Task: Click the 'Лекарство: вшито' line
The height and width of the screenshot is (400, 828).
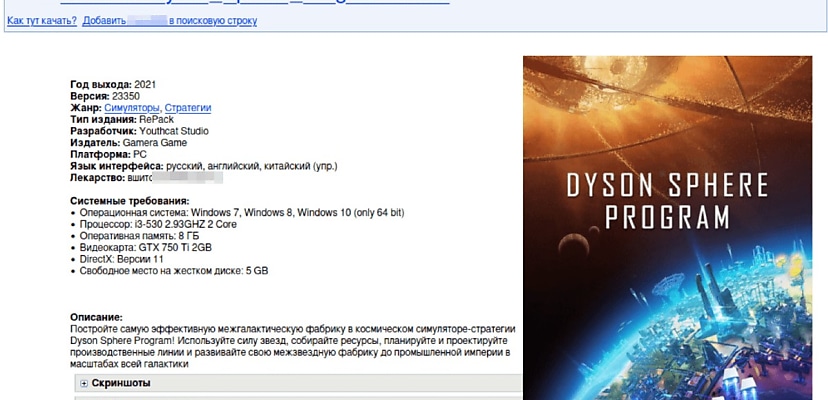Action: click(146, 178)
